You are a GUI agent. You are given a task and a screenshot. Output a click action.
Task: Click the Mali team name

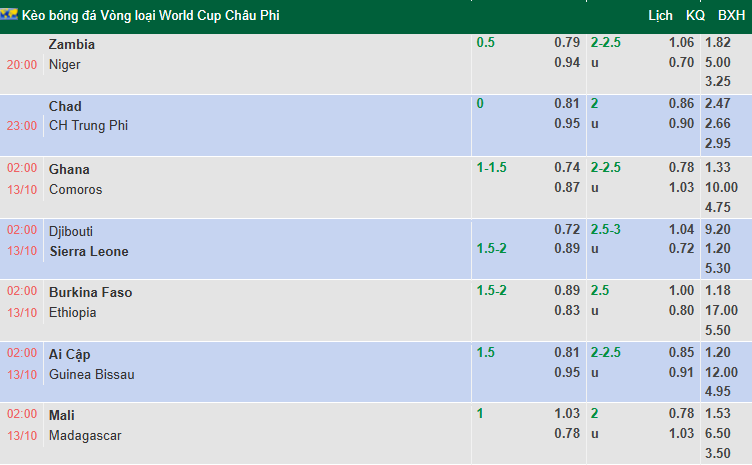click(x=62, y=415)
